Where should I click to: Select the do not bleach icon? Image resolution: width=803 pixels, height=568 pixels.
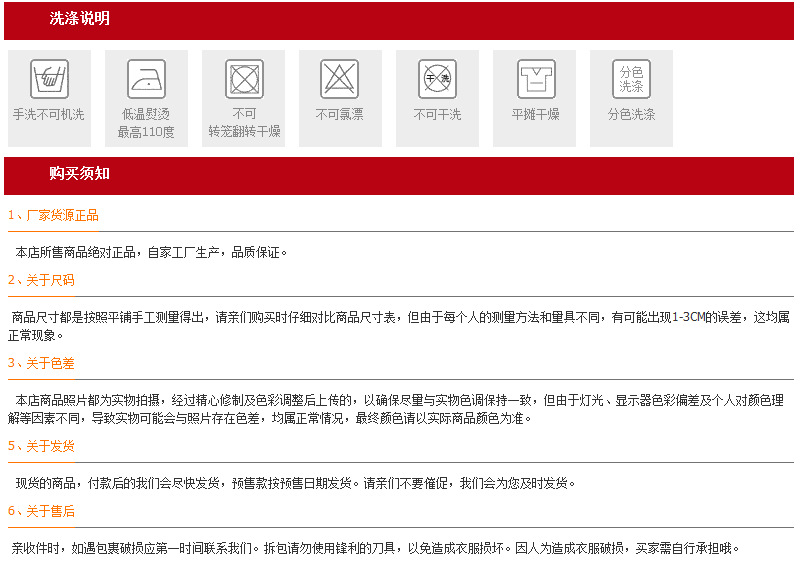pos(339,78)
